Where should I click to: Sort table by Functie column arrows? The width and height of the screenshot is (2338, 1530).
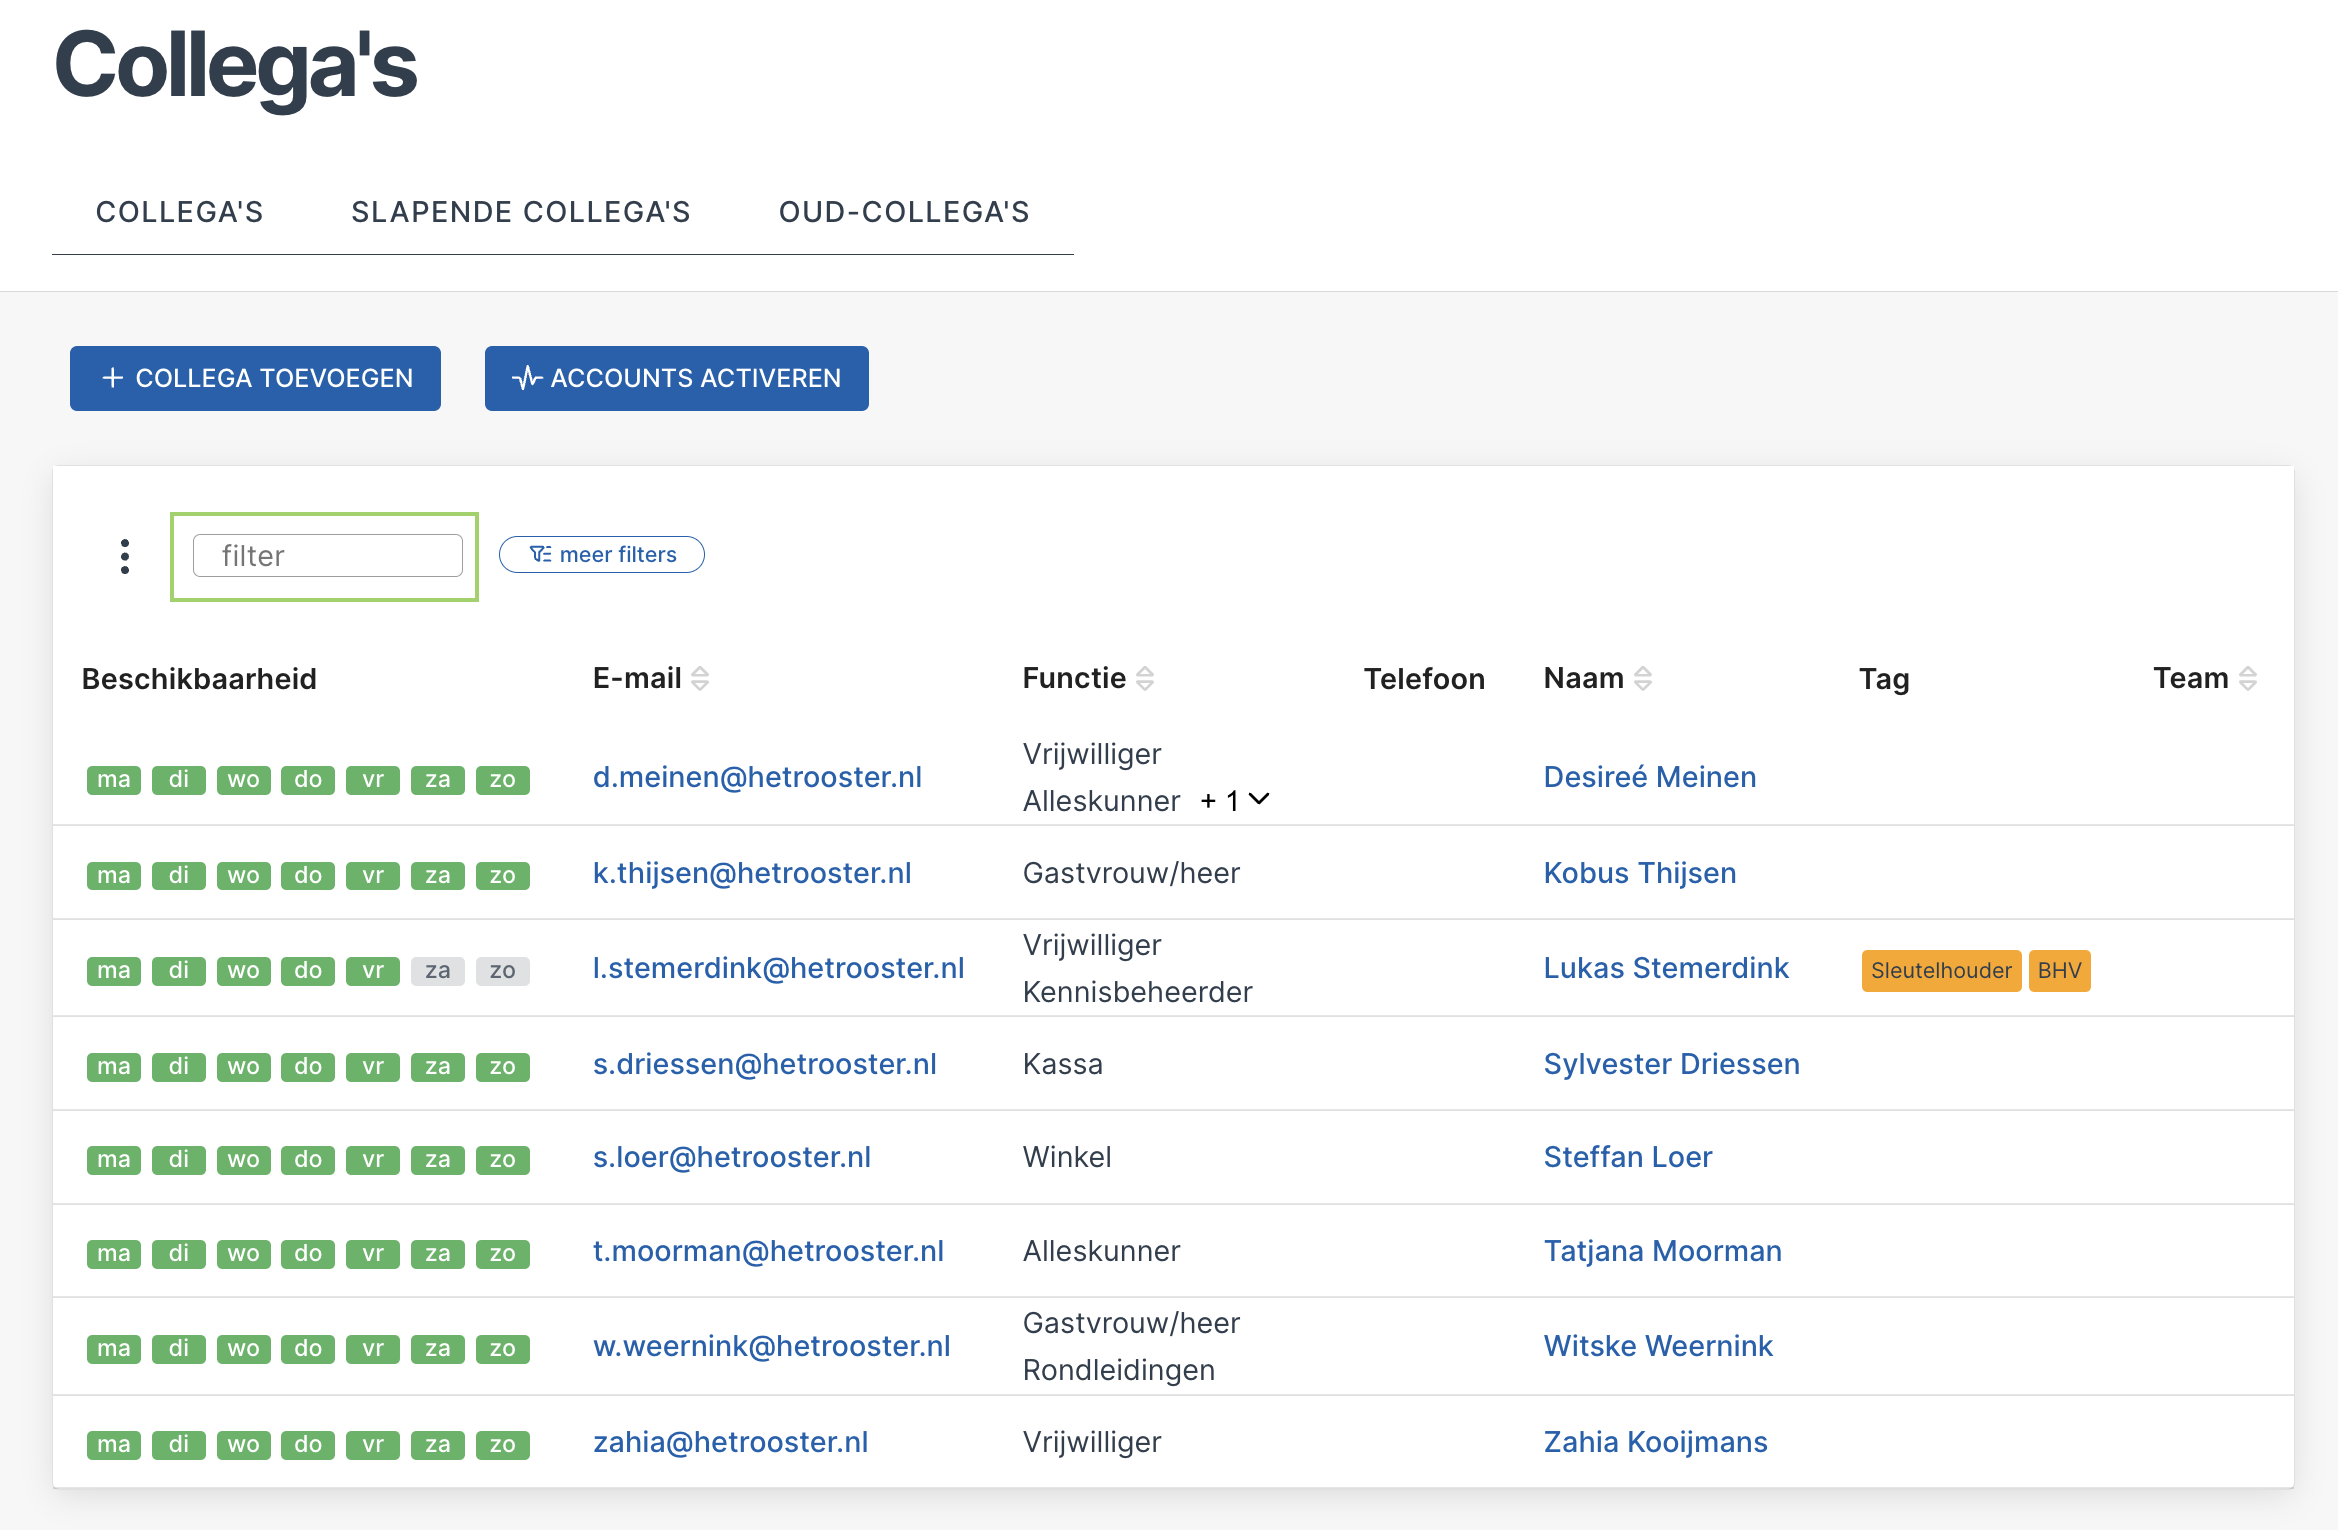click(1145, 679)
